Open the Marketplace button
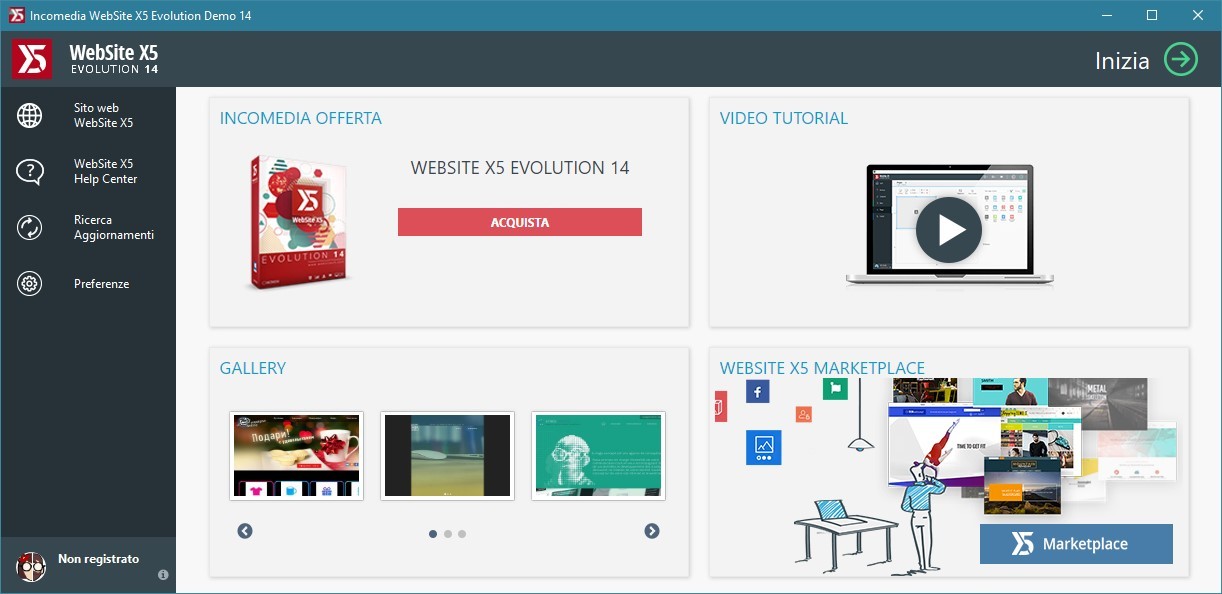Viewport: 1222px width, 594px height. pyautogui.click(x=1075, y=544)
